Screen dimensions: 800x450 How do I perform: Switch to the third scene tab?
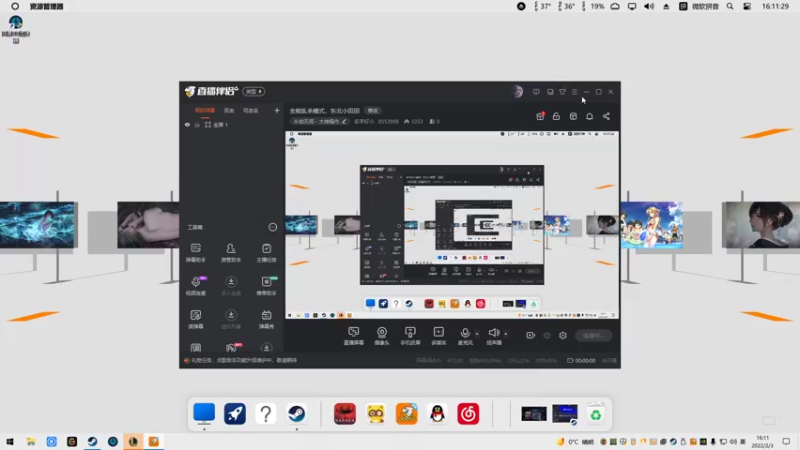click(x=251, y=110)
